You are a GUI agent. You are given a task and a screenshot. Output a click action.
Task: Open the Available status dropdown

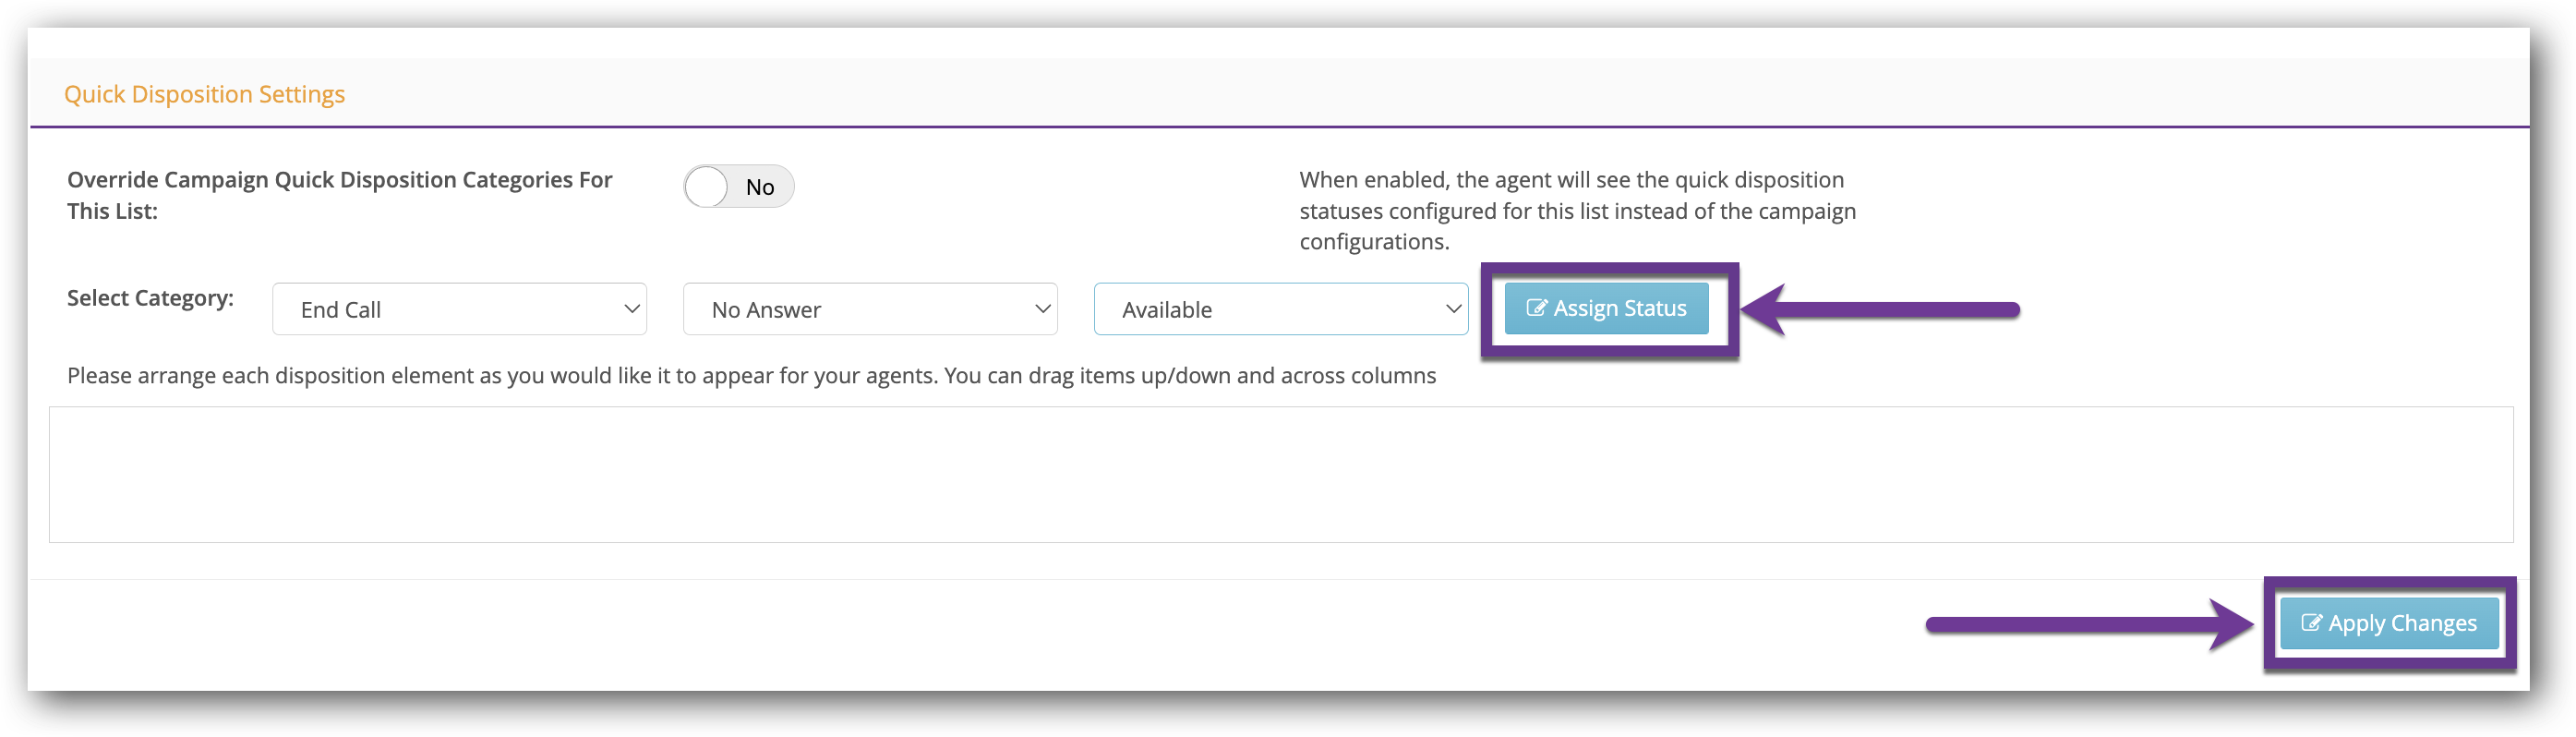pyautogui.click(x=1281, y=309)
